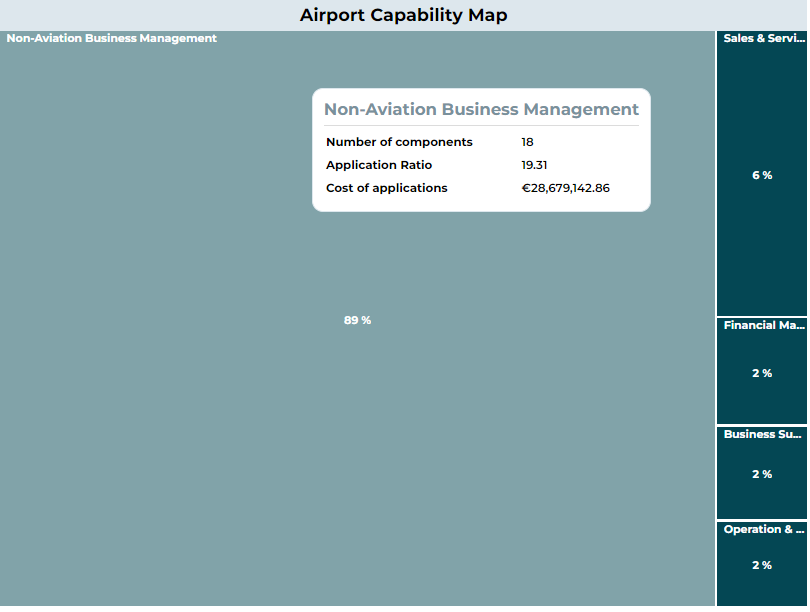Click the 2 % label in Business tile
810x612 pixels.
click(x=762, y=475)
